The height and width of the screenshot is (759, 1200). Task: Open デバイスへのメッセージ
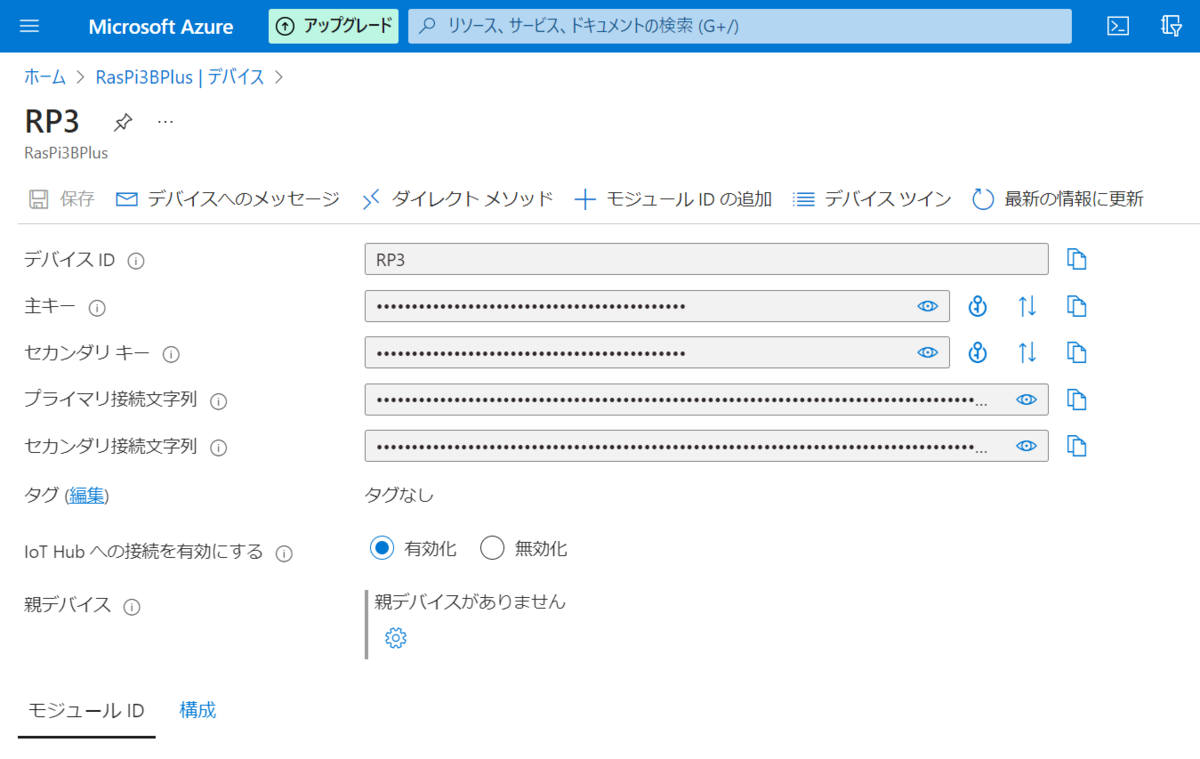(x=228, y=199)
